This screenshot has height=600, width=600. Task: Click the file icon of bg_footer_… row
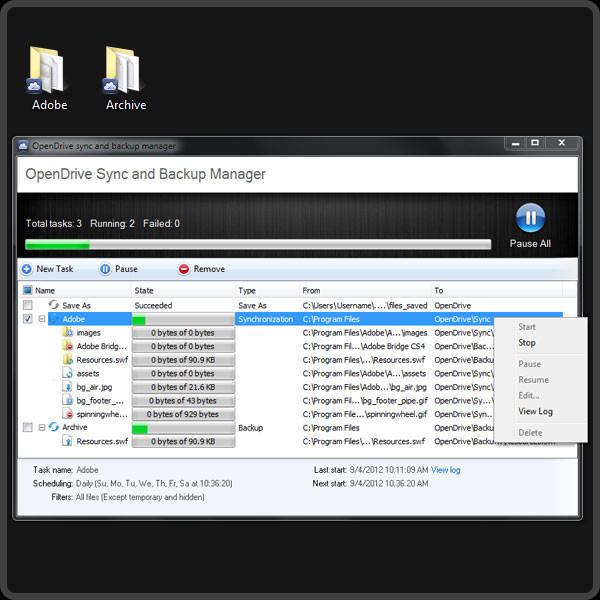67,400
